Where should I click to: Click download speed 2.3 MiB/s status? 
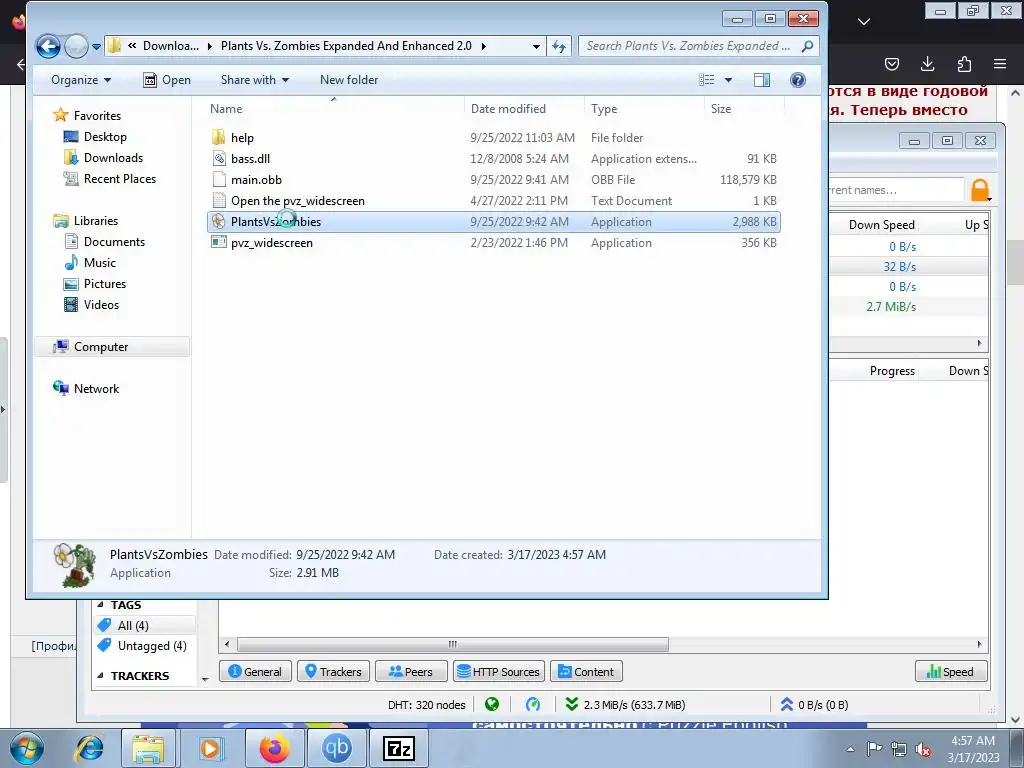pyautogui.click(x=626, y=705)
